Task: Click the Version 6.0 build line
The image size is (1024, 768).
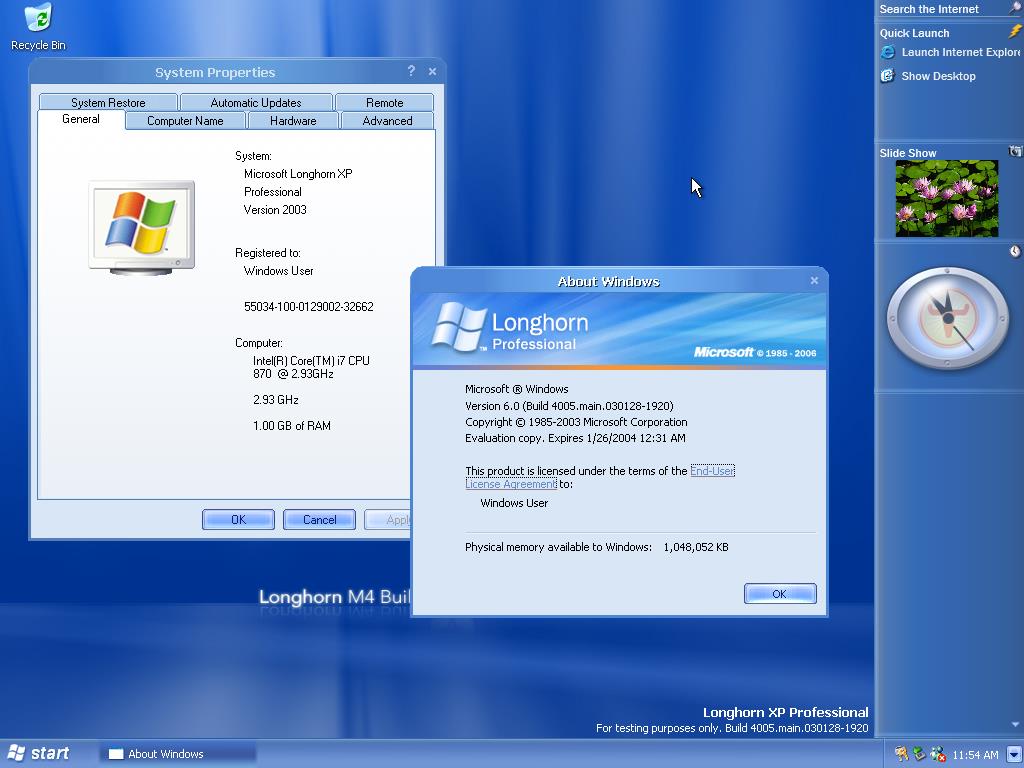Action: coord(569,406)
